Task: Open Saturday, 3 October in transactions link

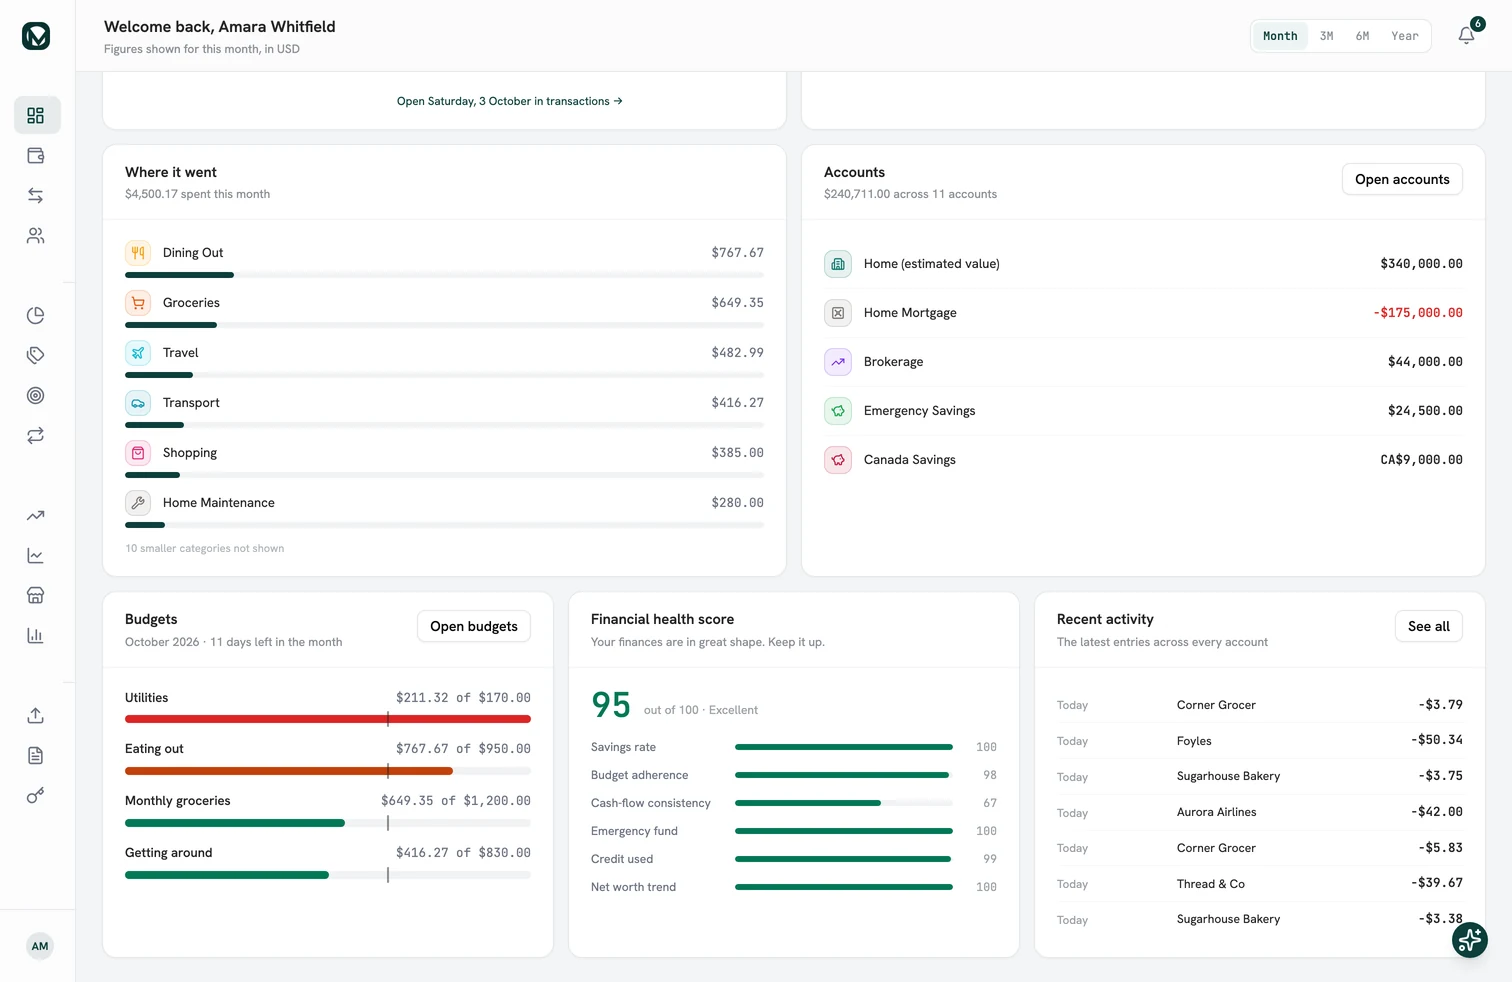Action: click(510, 101)
